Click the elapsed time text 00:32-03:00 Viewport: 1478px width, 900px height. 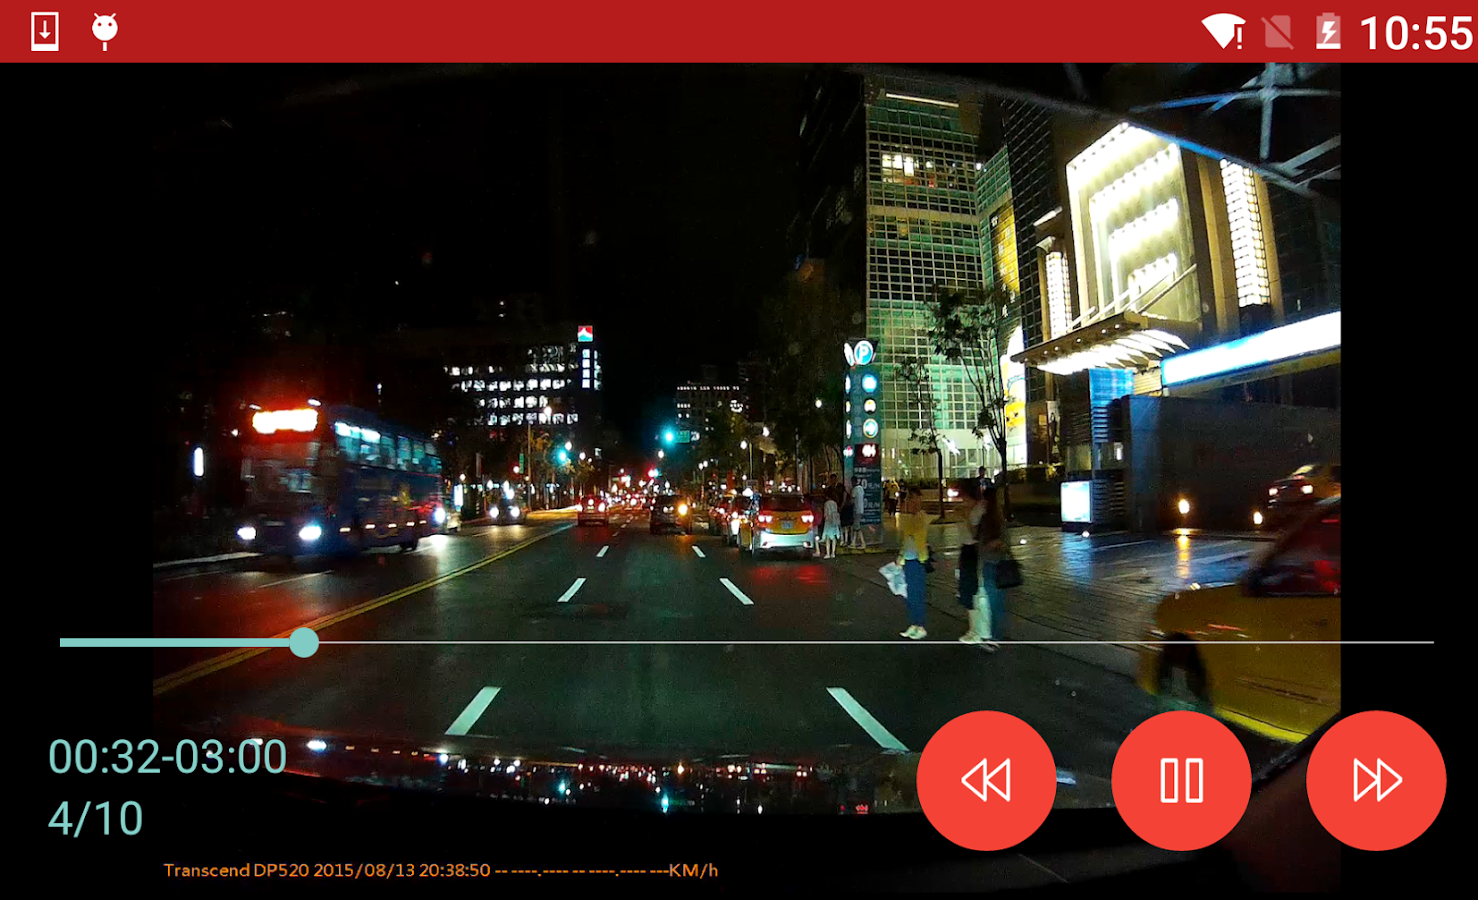coord(167,757)
